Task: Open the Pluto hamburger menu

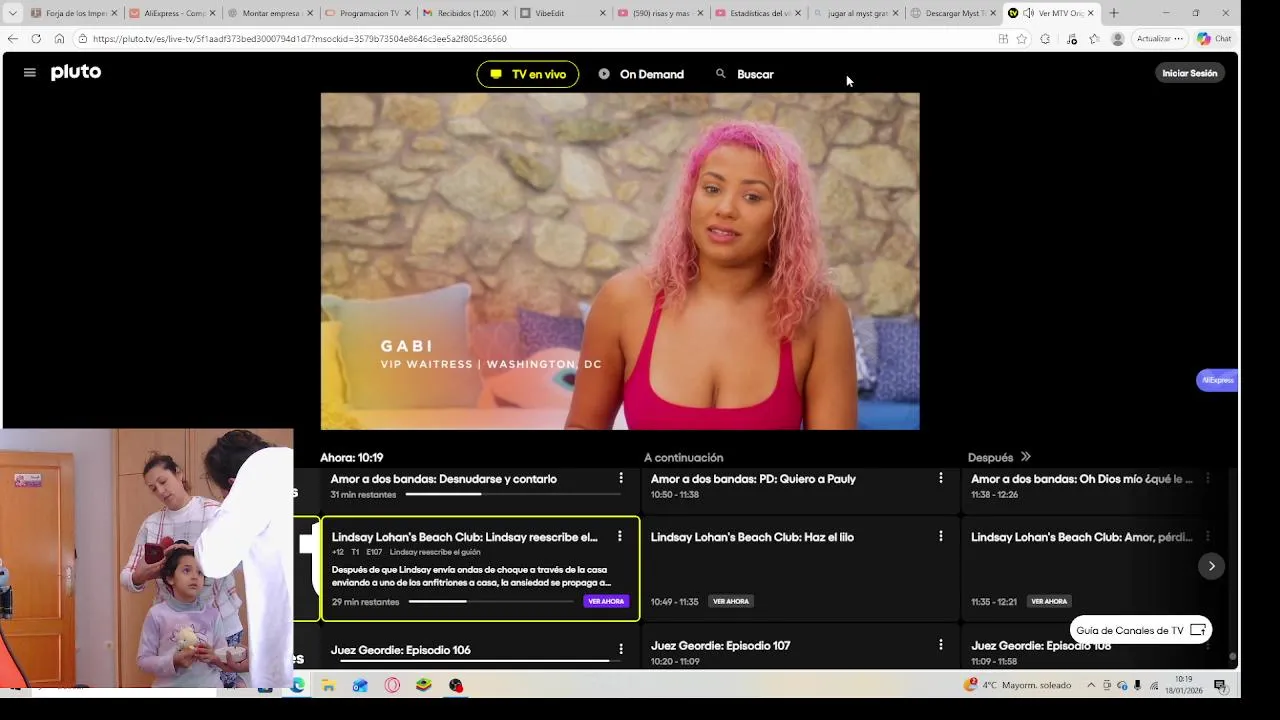Action: click(30, 73)
